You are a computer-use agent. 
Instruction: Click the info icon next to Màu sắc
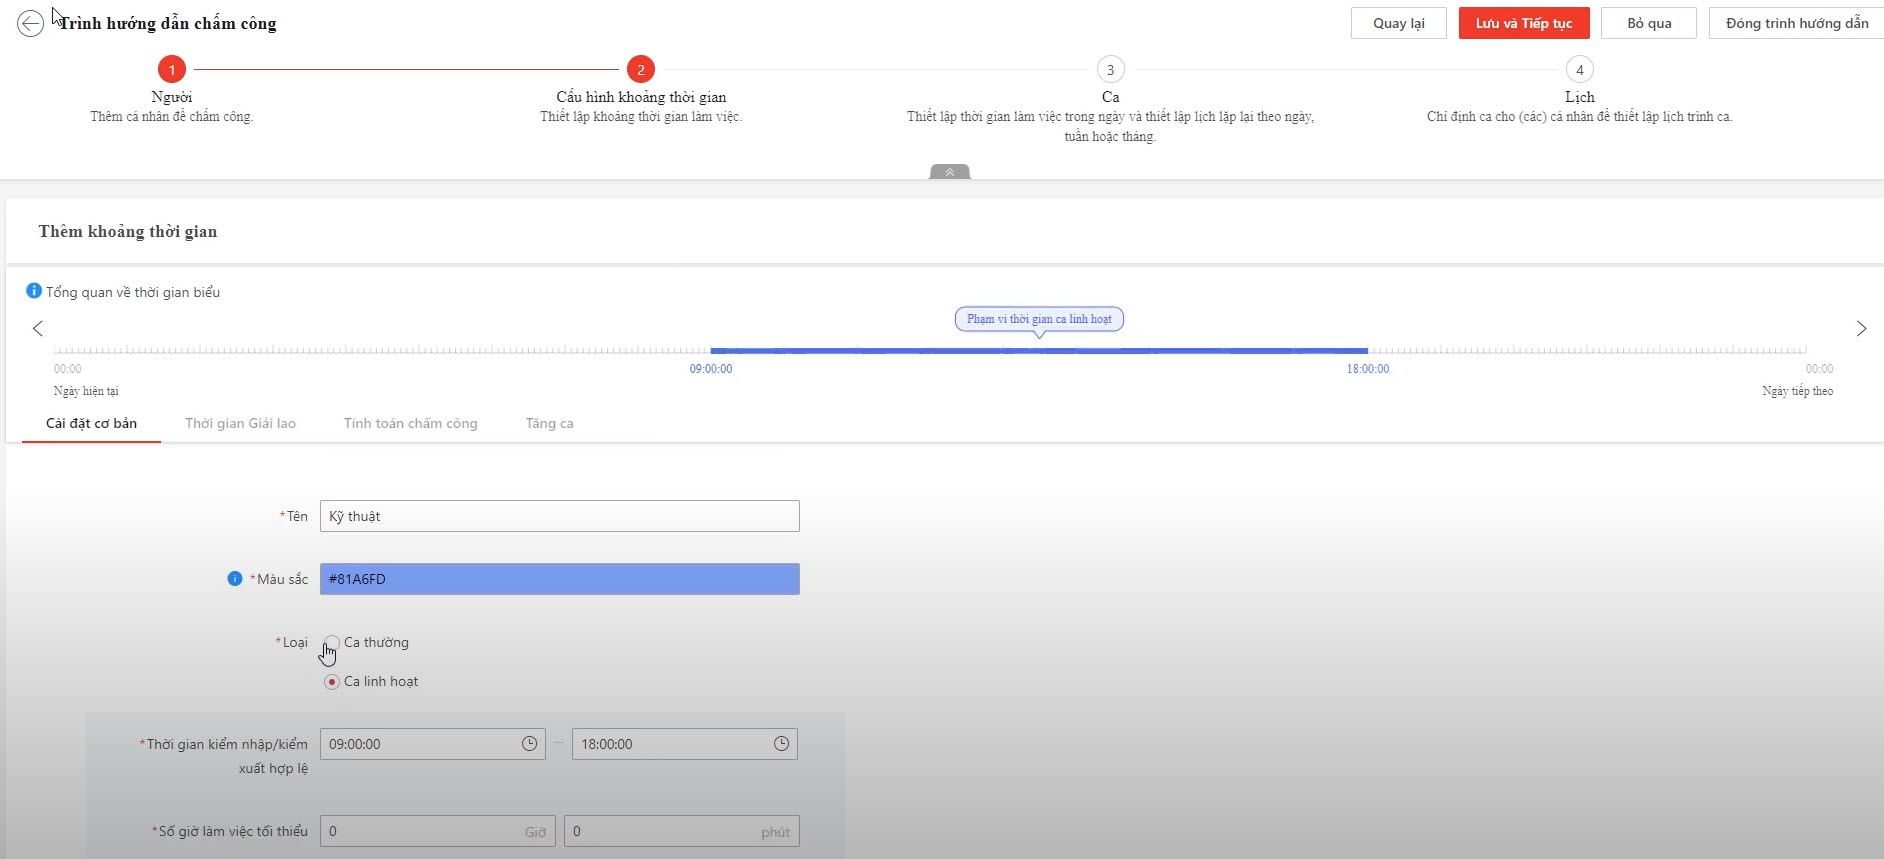pos(235,579)
